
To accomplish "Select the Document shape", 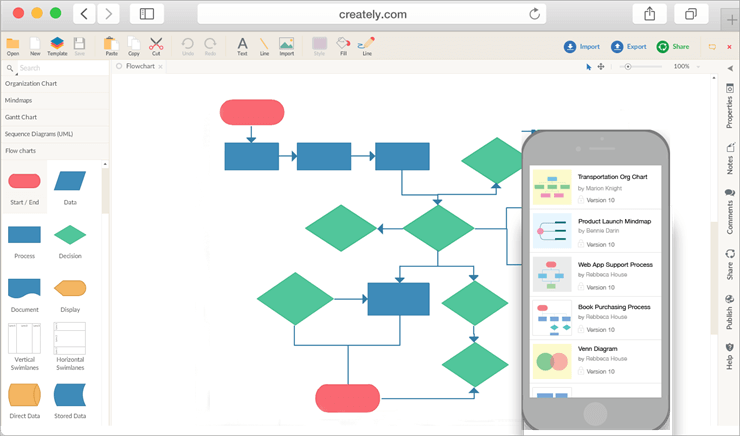I will coord(25,295).
